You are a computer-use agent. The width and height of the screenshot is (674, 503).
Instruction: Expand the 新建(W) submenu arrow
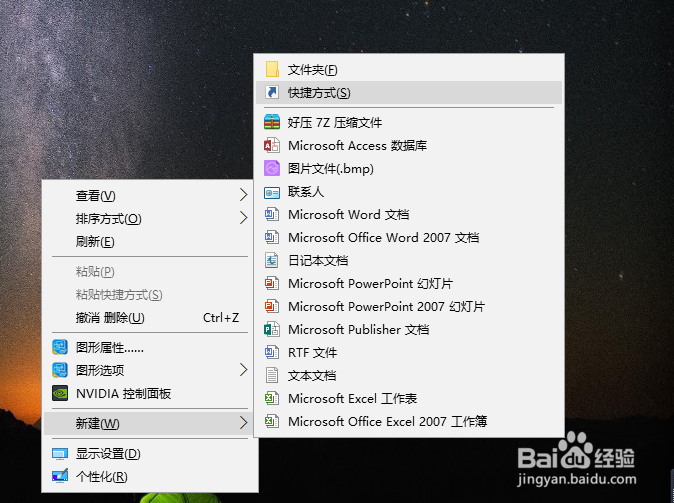(x=243, y=423)
